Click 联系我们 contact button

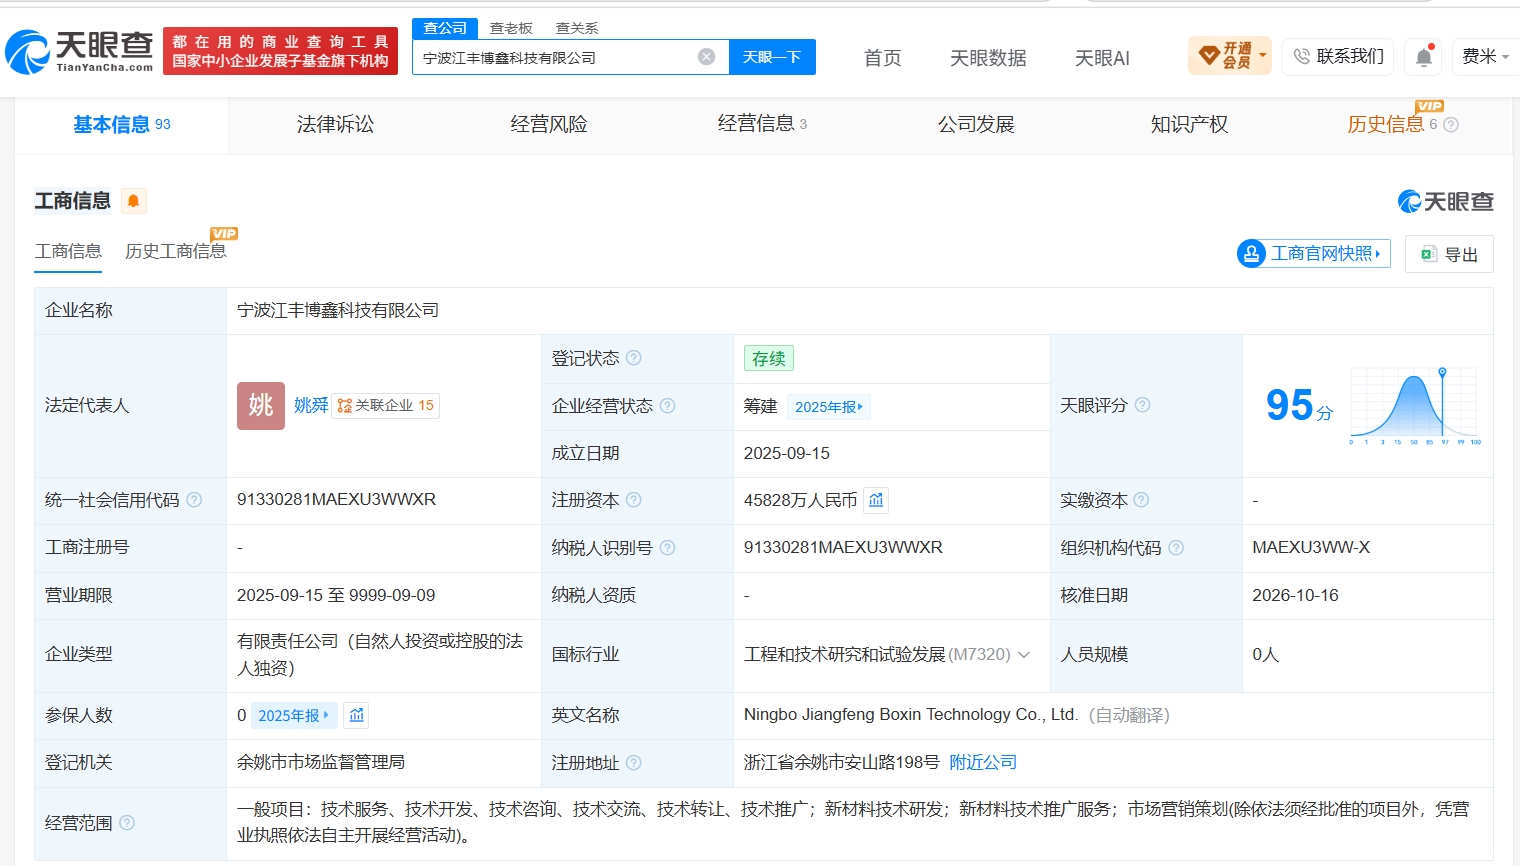coord(1338,57)
